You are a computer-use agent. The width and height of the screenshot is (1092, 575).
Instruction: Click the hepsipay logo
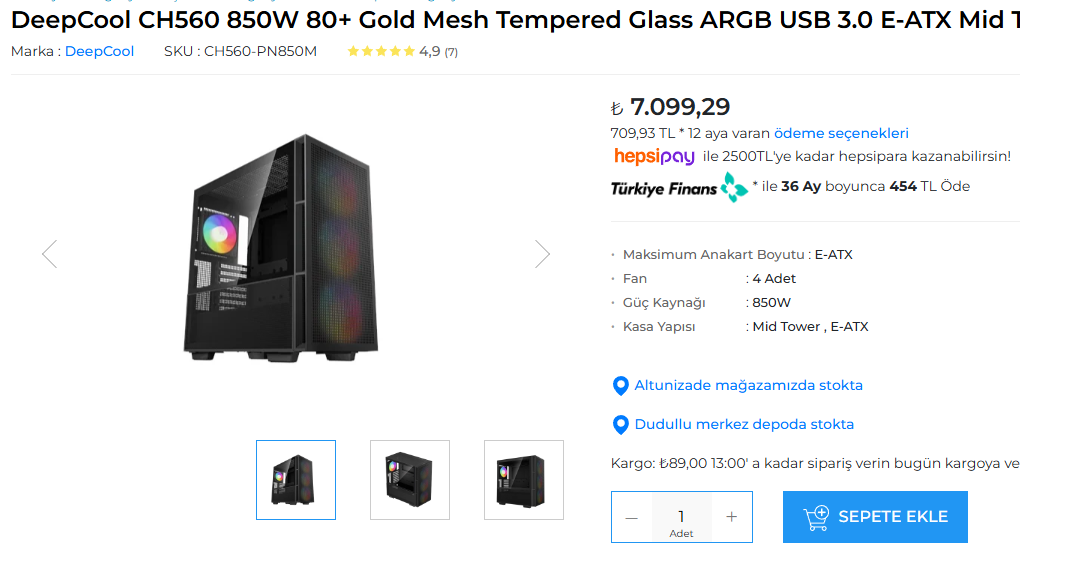click(654, 157)
